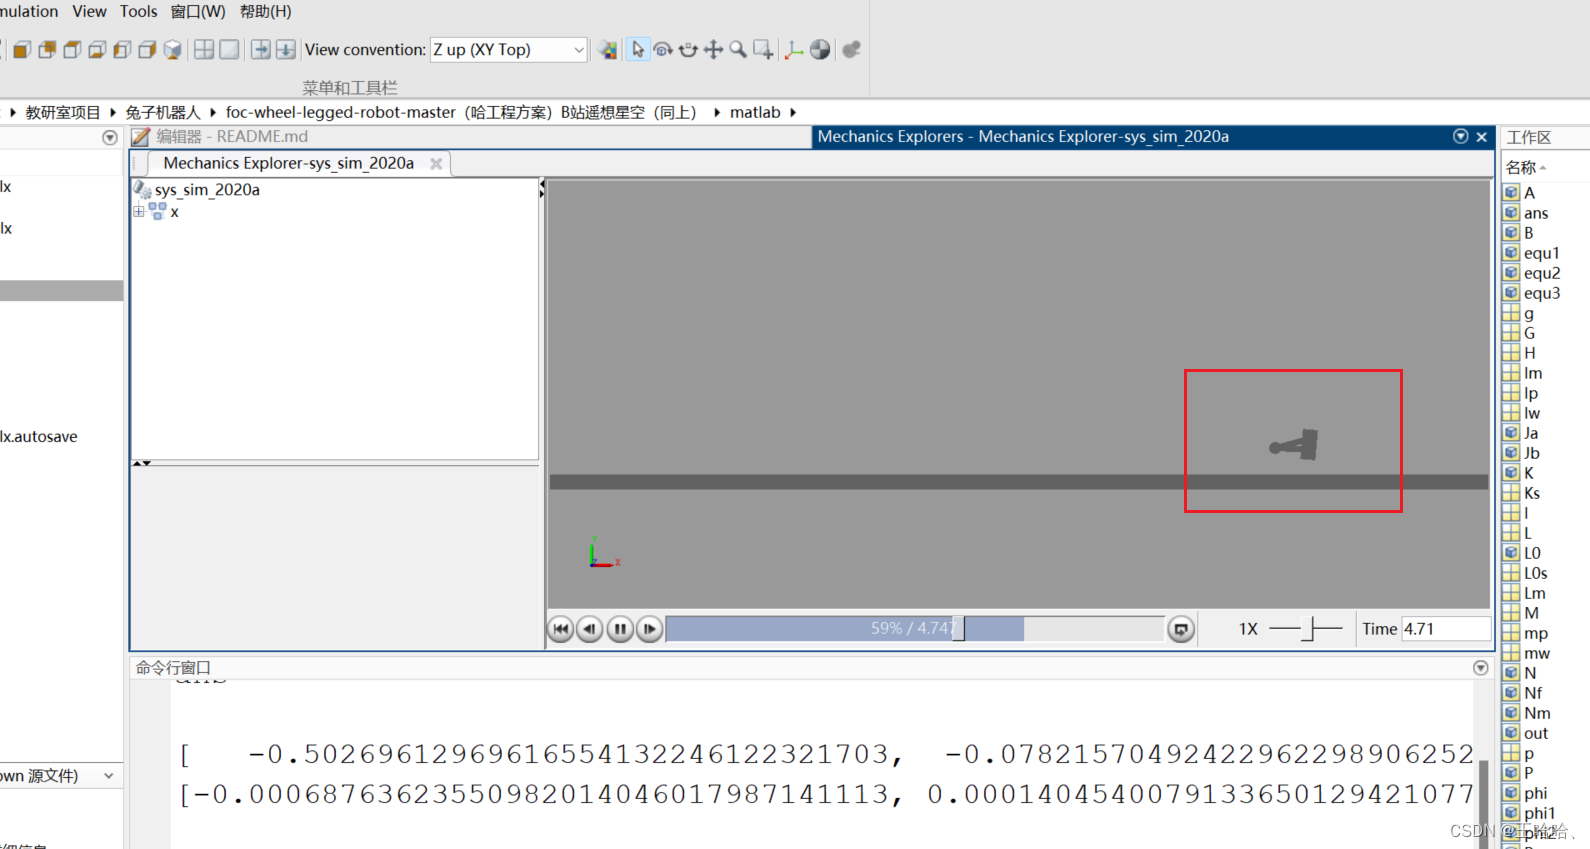Open the View menu
The image size is (1590, 849).
89,12
